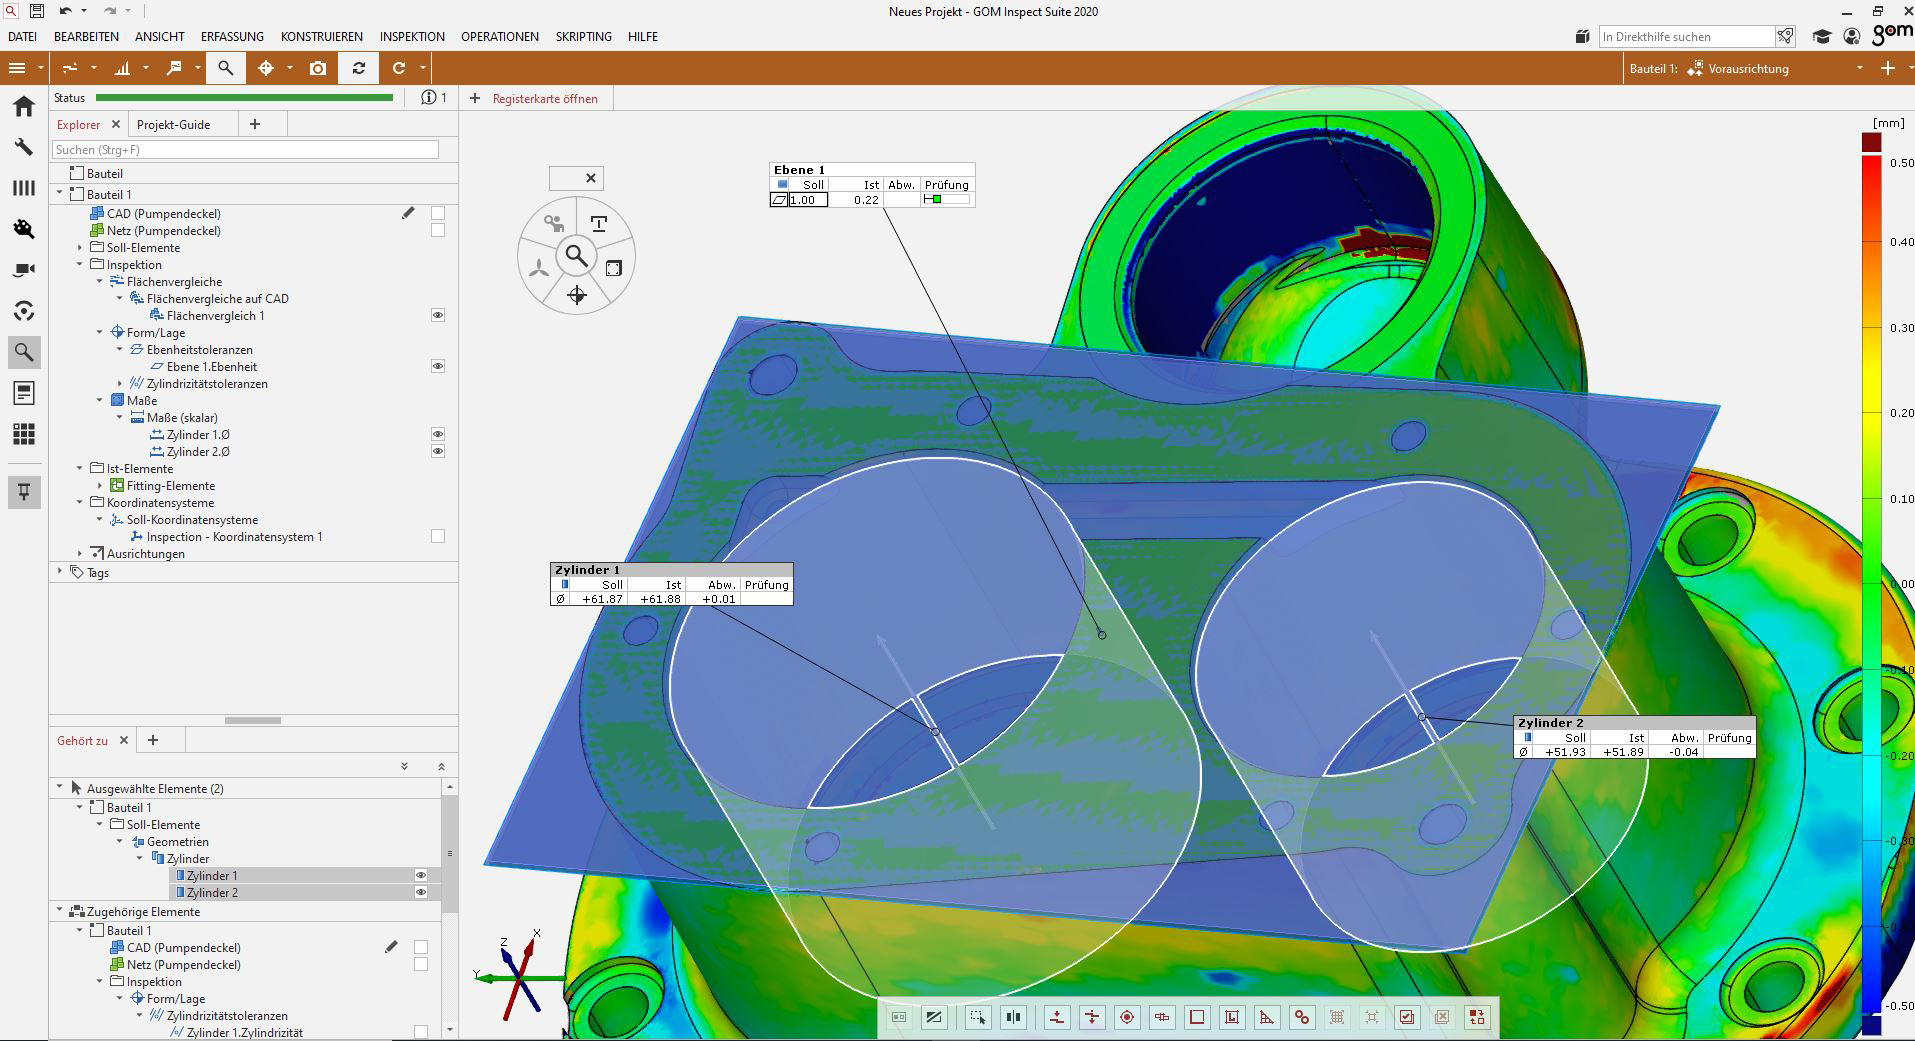Screen dimensions: 1915x1041
Task: Expand Zylindrizitätstoleranzen in Explorer tree
Action: point(120,383)
